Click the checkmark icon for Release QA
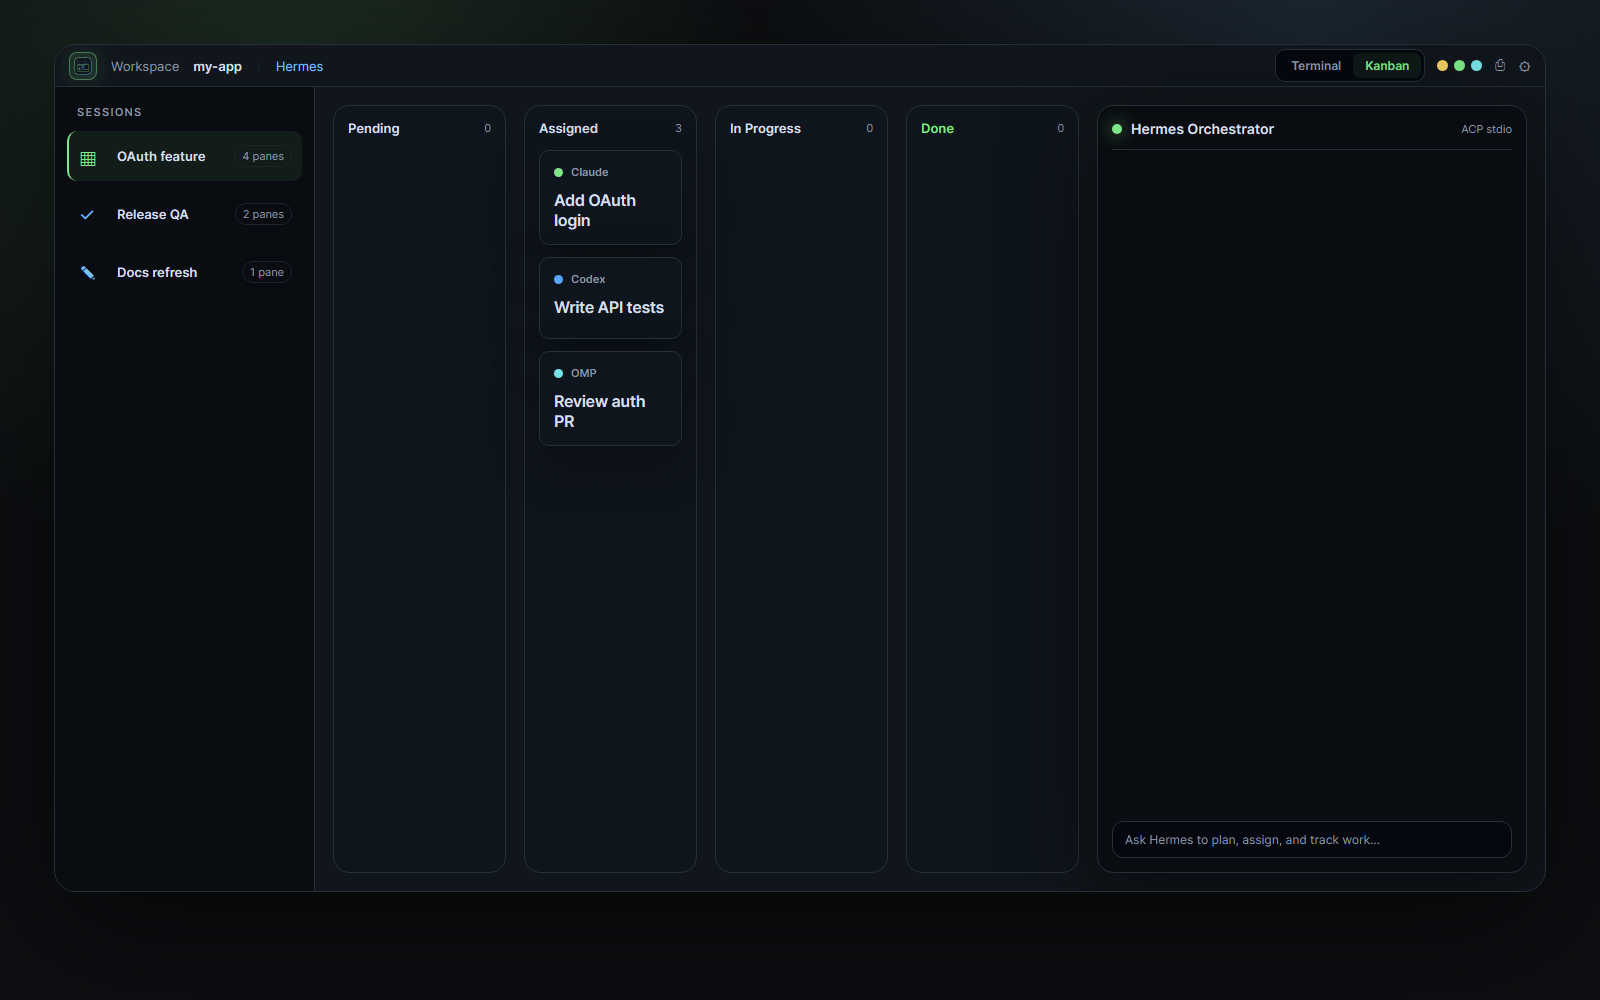The width and height of the screenshot is (1600, 1000). (87, 215)
